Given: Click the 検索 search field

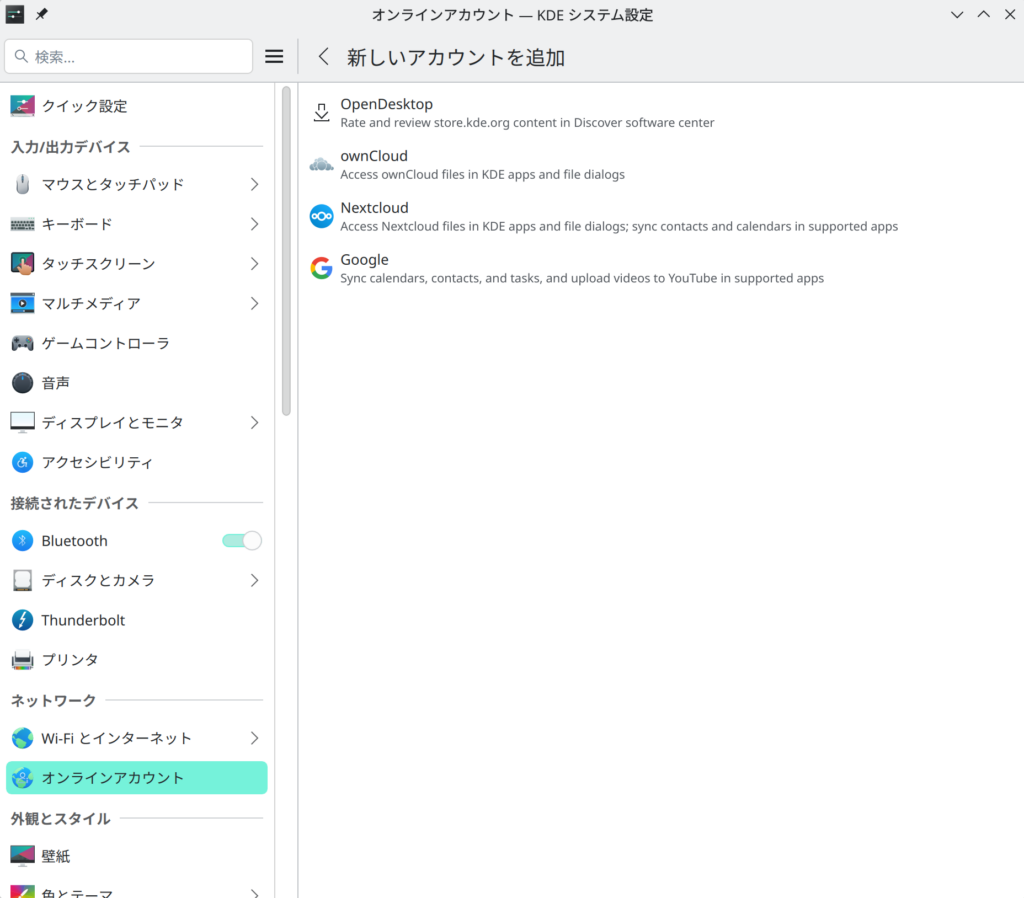Looking at the screenshot, I should coord(128,57).
